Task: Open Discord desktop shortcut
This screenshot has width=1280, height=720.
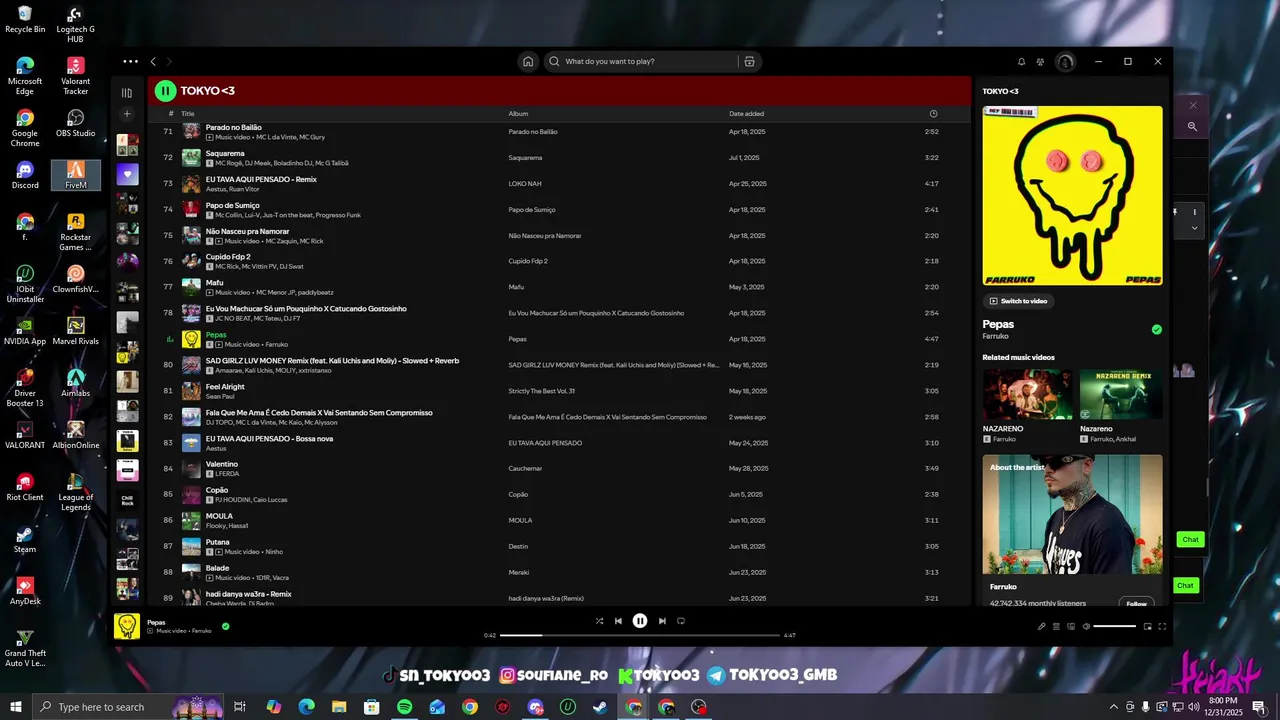Action: (25, 174)
